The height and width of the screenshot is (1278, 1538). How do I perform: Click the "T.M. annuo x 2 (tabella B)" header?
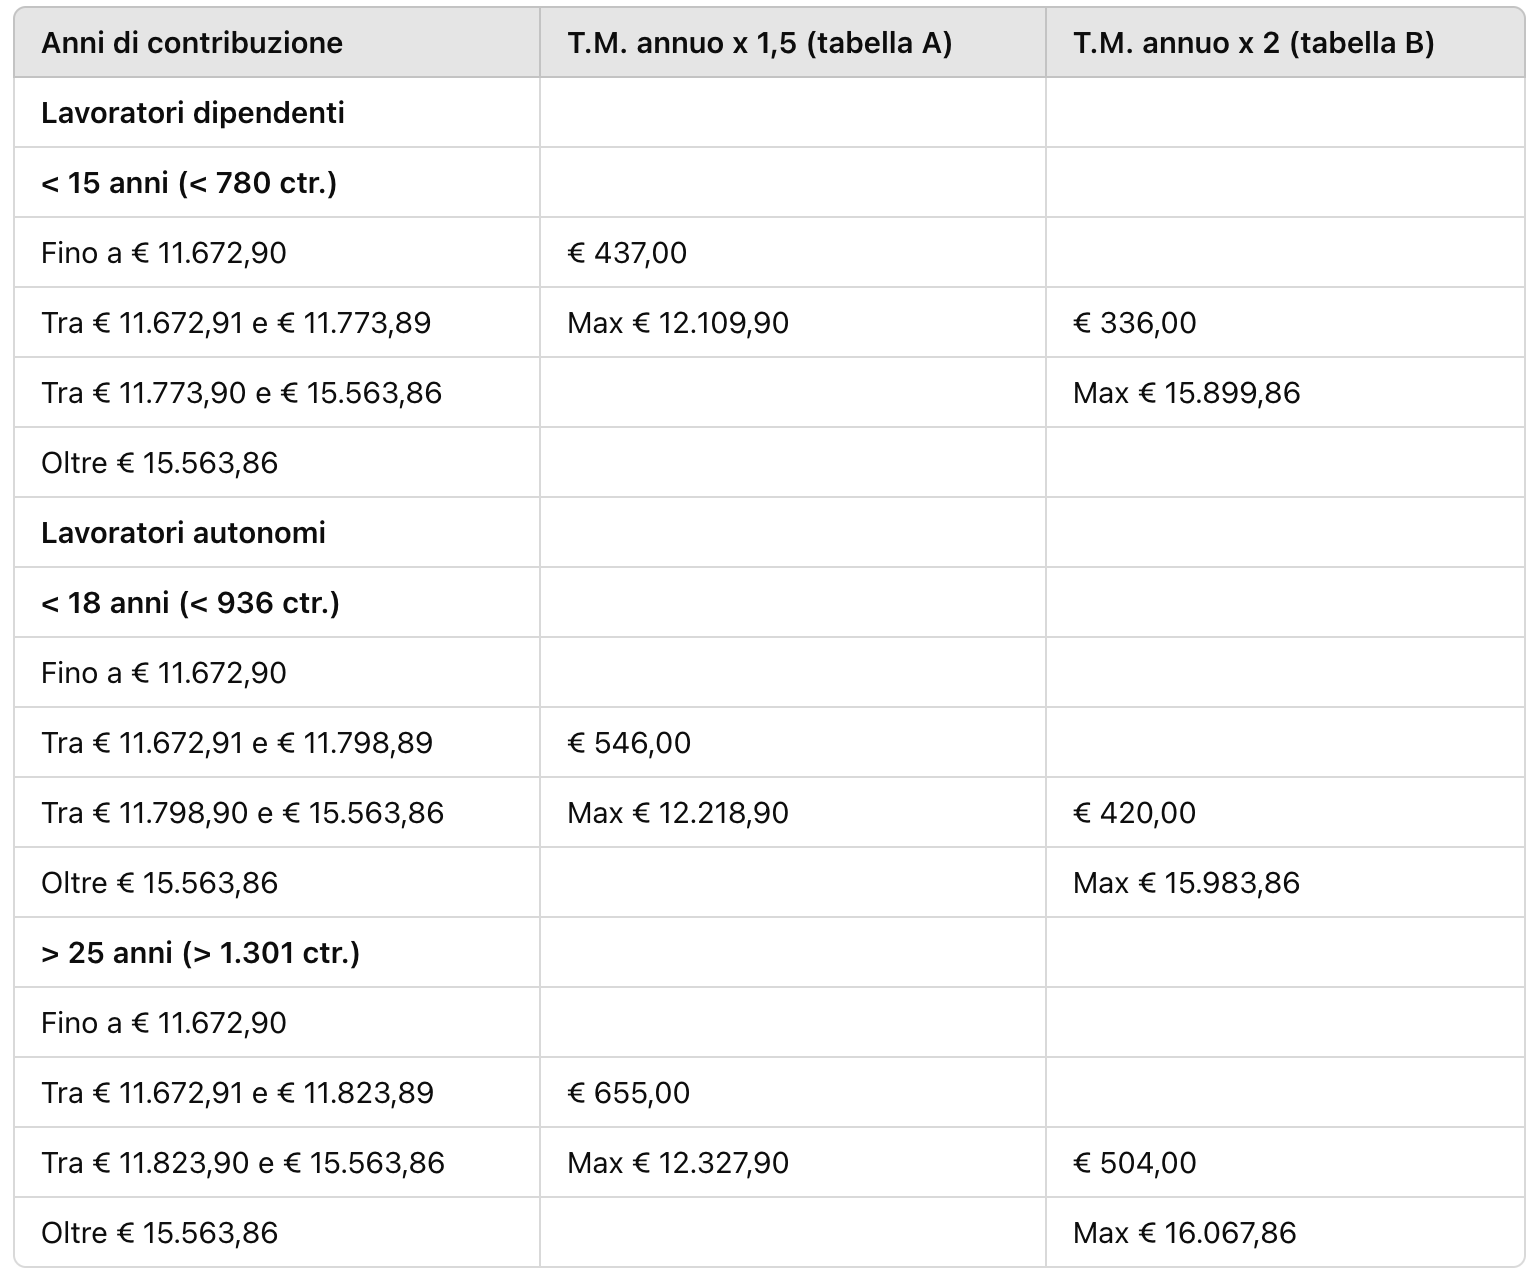click(x=1253, y=43)
